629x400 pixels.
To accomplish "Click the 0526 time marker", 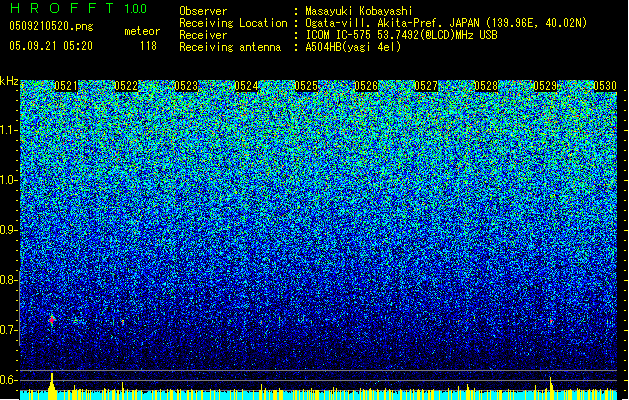I will click(x=366, y=86).
